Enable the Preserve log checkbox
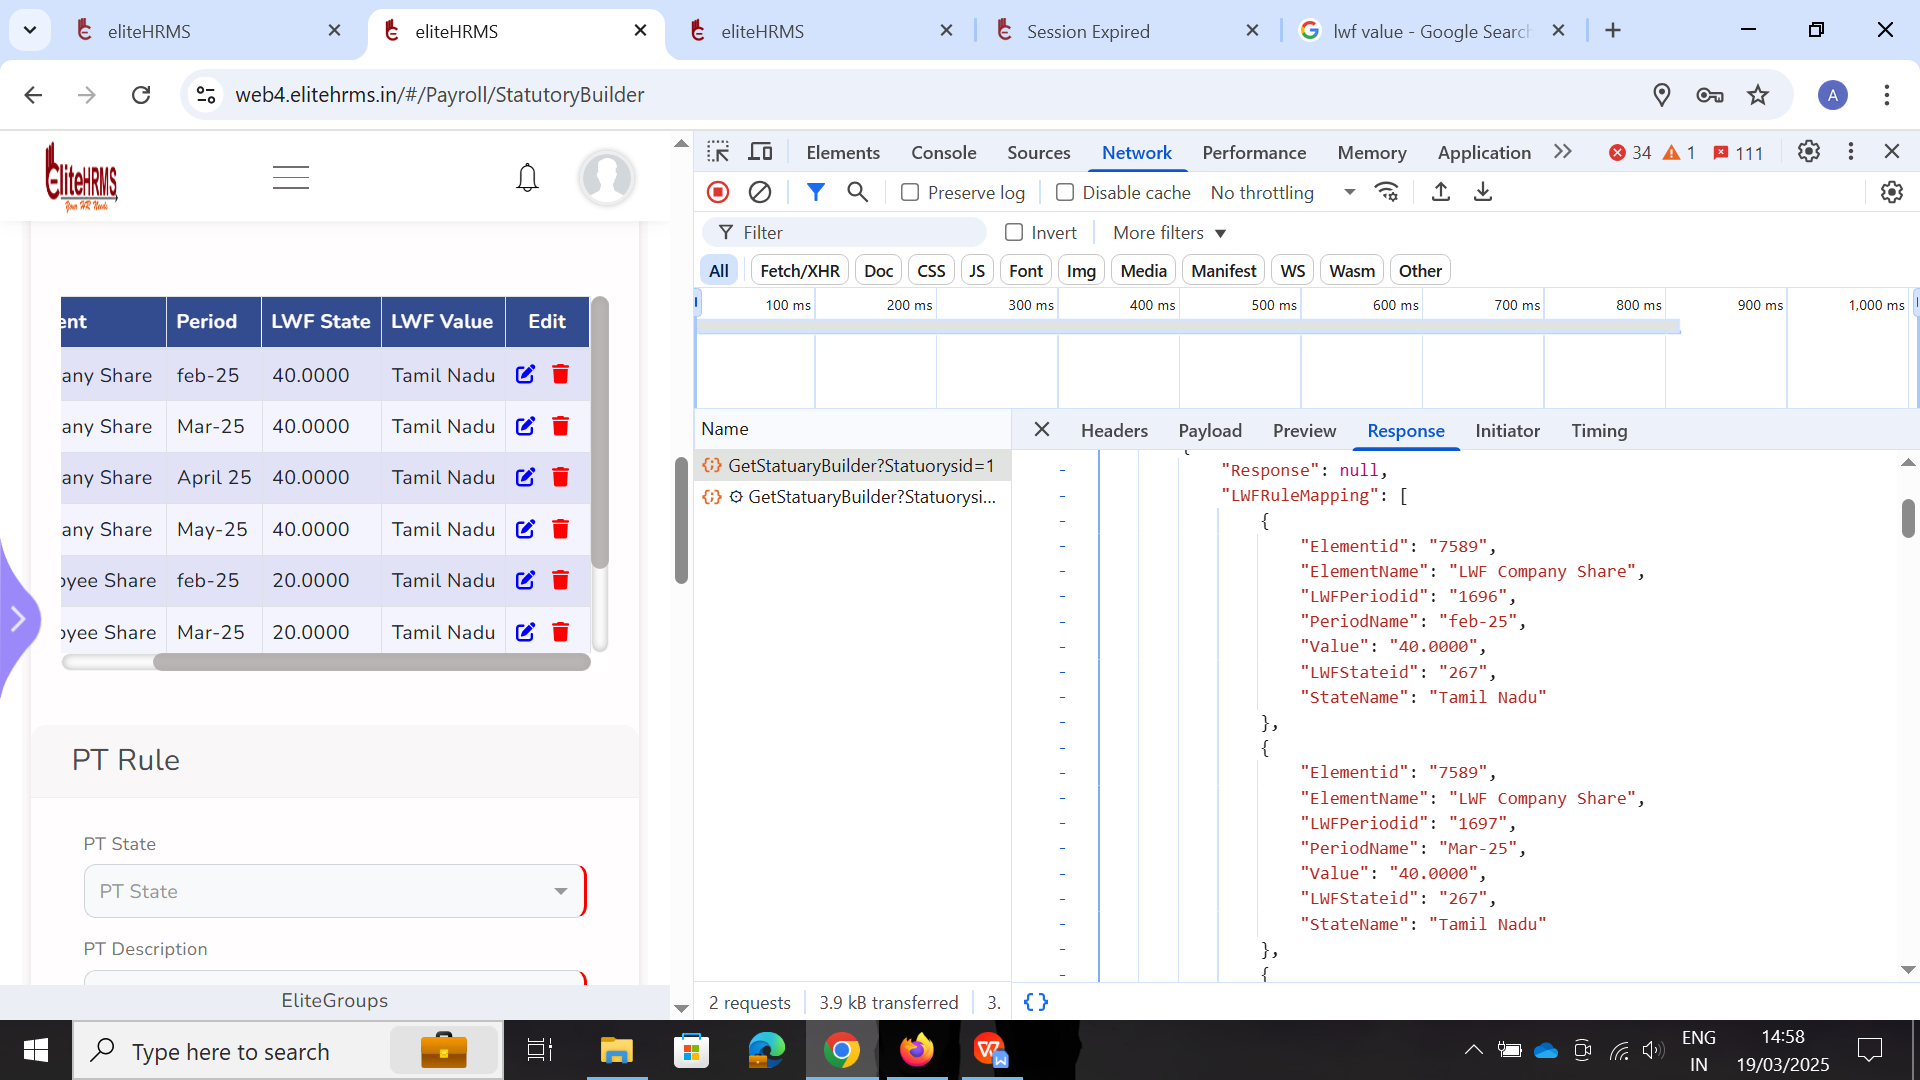Screen dimensions: 1920x1080 (x=910, y=192)
